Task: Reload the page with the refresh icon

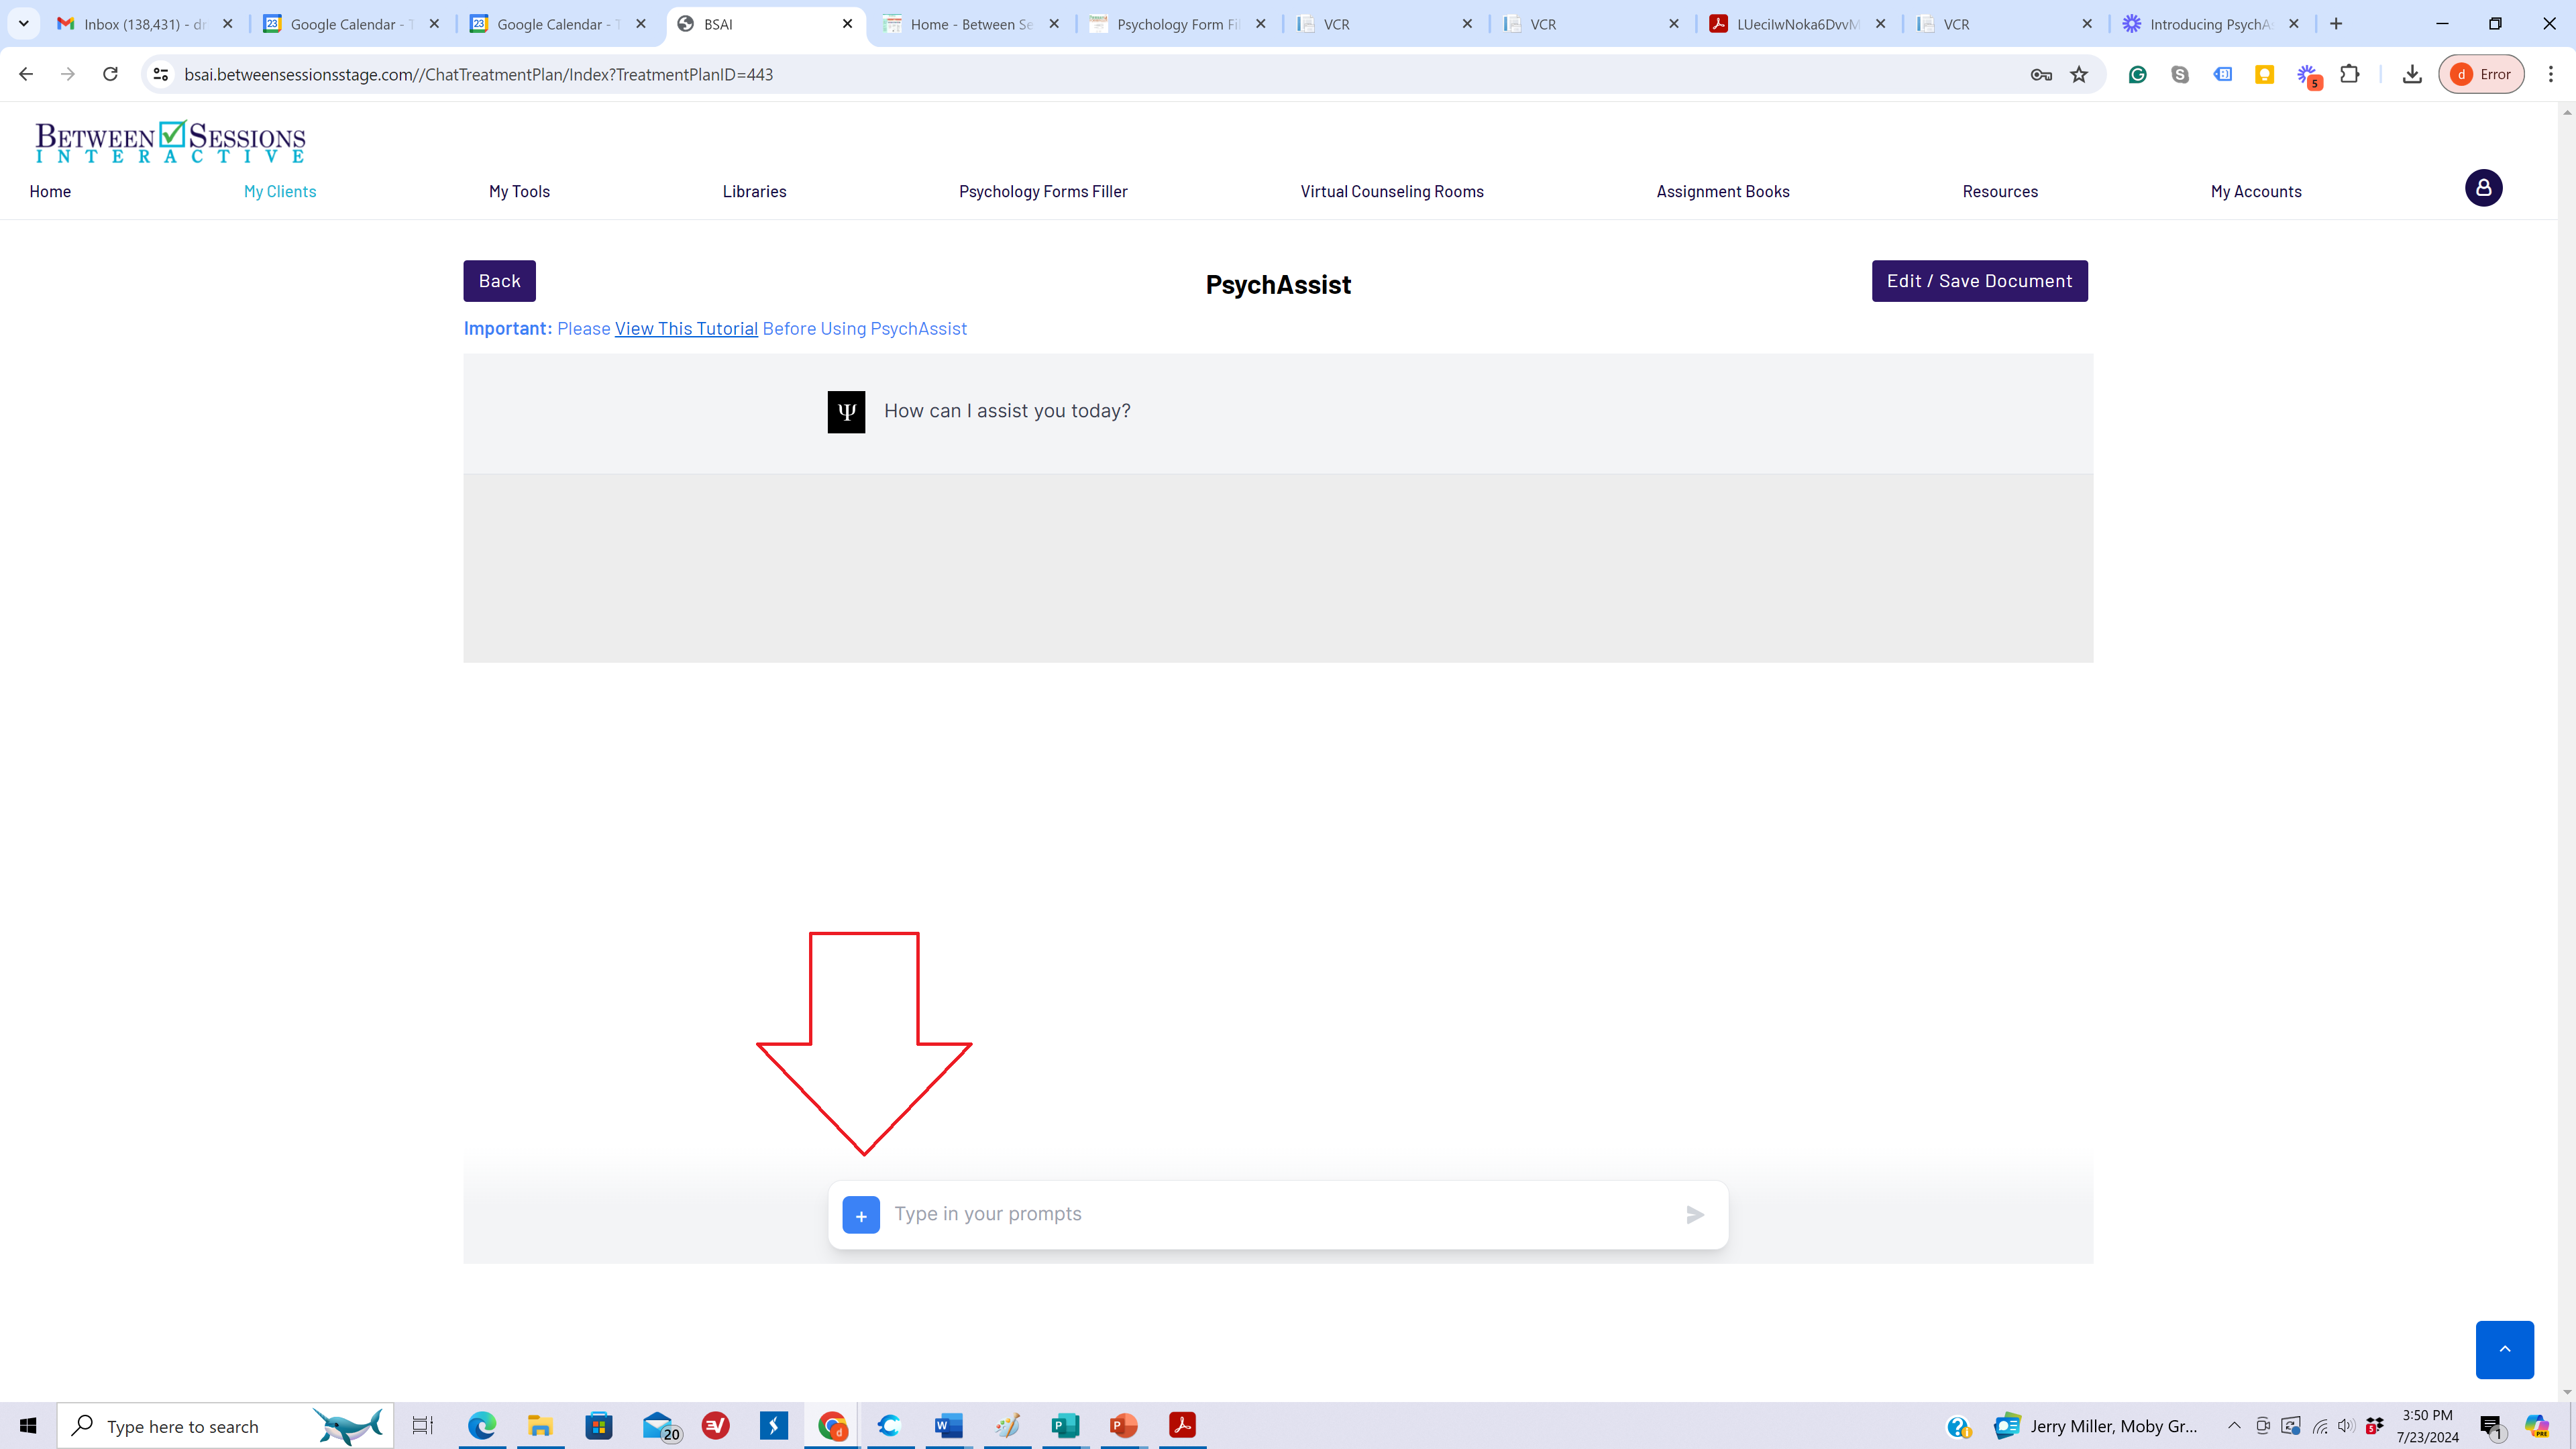Action: pos(110,74)
